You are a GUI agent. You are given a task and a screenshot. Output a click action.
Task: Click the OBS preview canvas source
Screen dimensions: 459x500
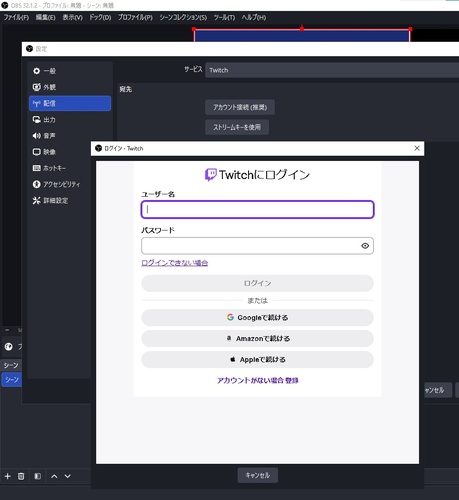(x=302, y=35)
